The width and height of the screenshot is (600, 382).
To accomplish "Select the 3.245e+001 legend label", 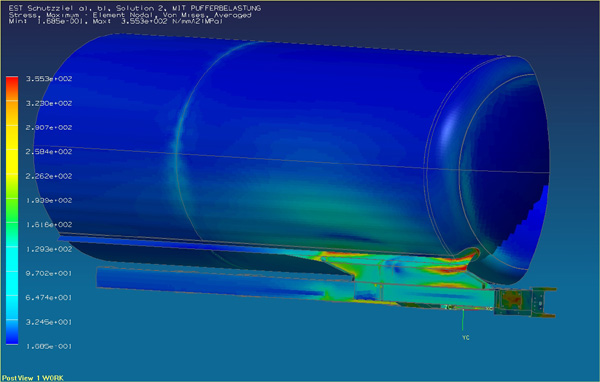I will [49, 322].
